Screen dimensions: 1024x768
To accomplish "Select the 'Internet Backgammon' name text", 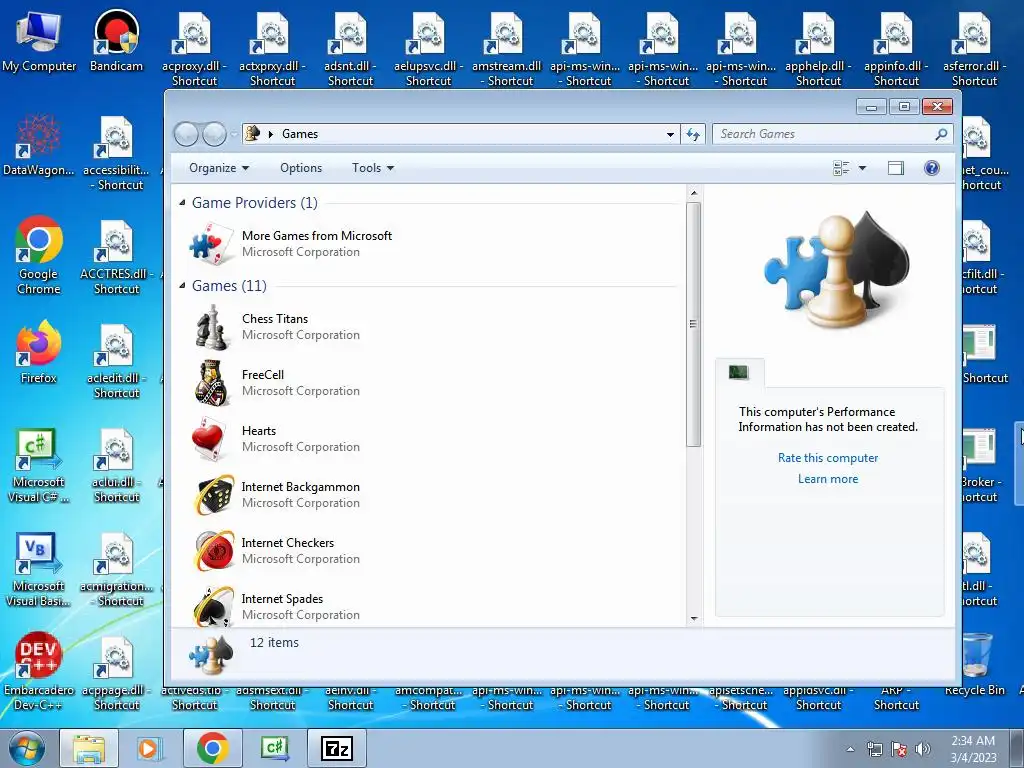I will point(300,487).
